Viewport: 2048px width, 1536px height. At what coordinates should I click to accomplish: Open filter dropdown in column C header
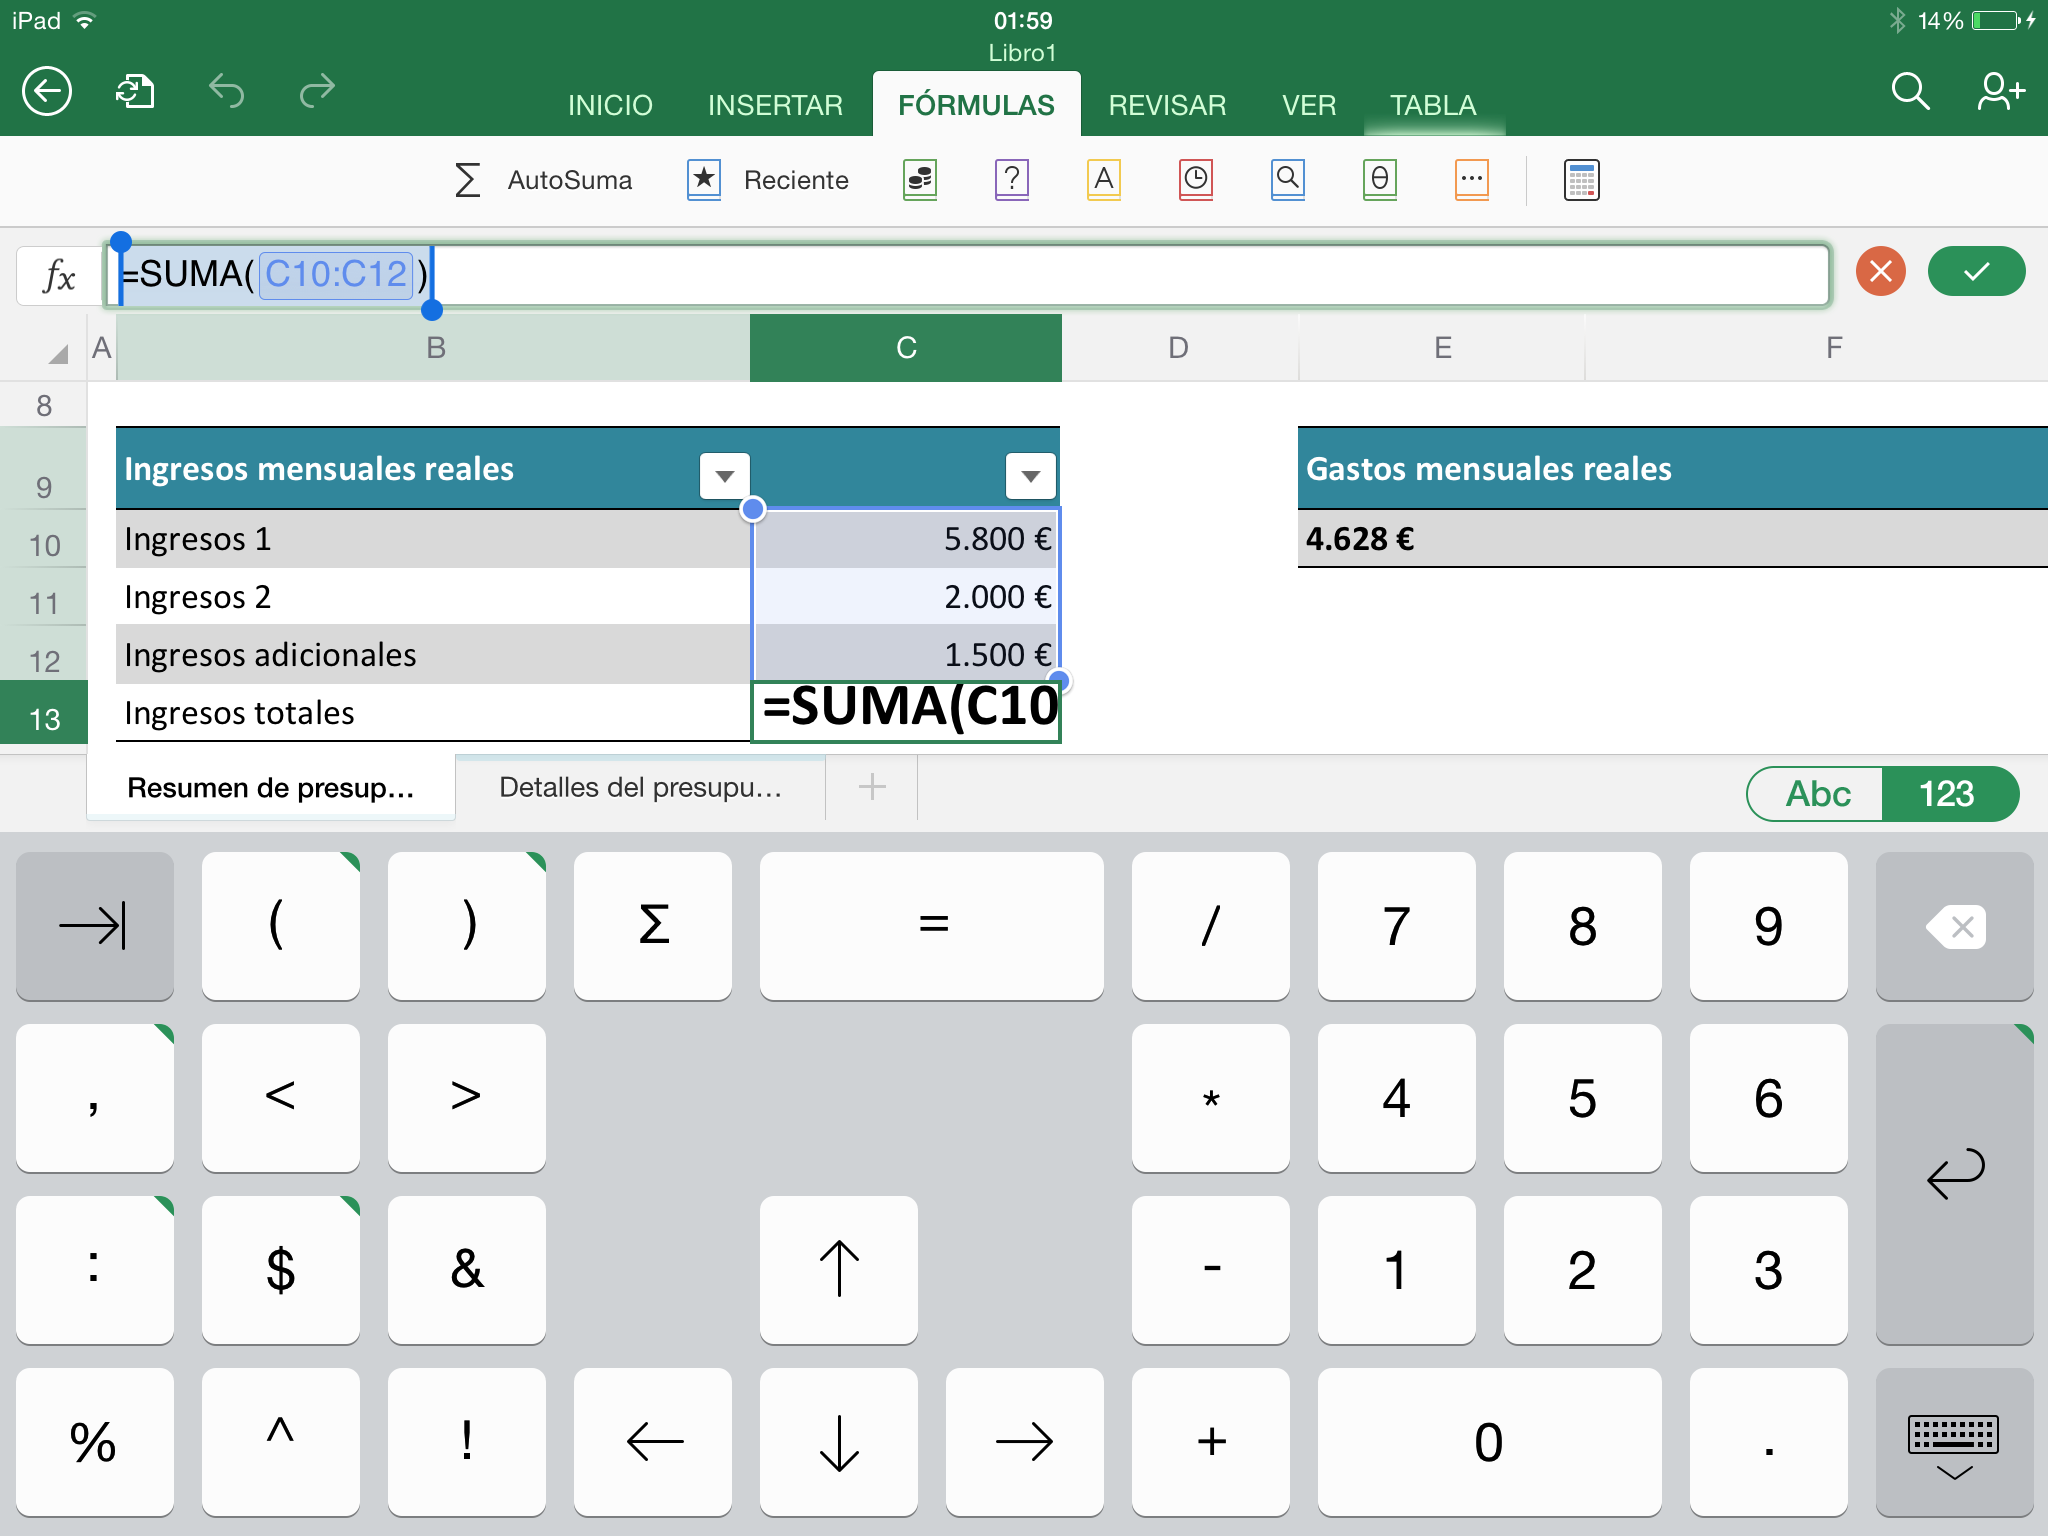coord(1030,476)
